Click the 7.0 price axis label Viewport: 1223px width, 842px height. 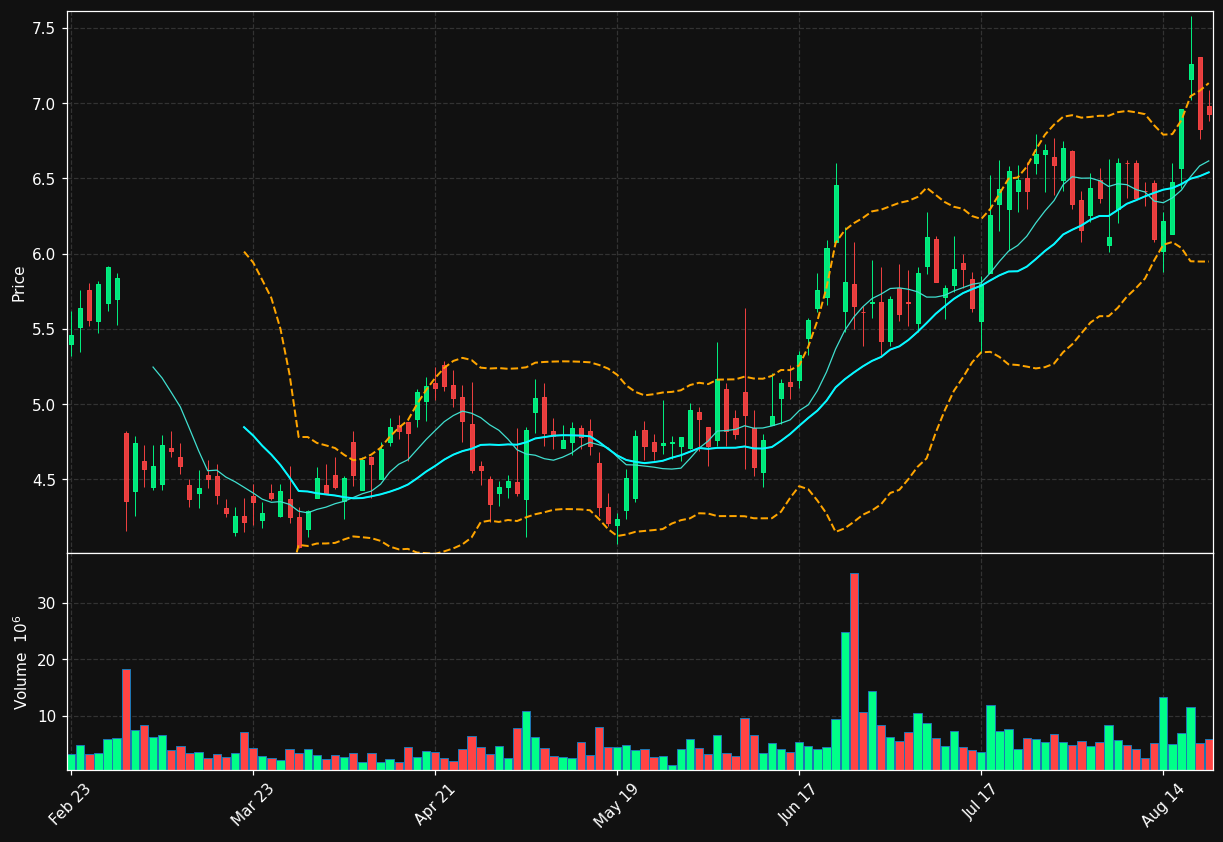(x=43, y=104)
